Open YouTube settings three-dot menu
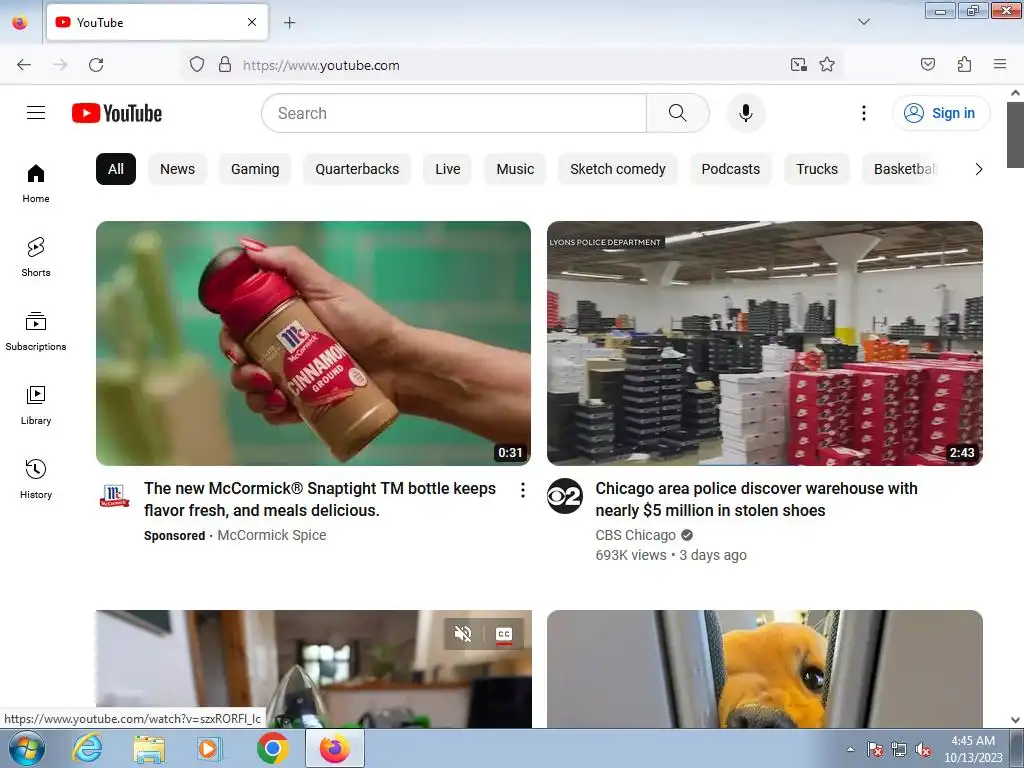Viewport: 1024px width, 768px height. [863, 113]
